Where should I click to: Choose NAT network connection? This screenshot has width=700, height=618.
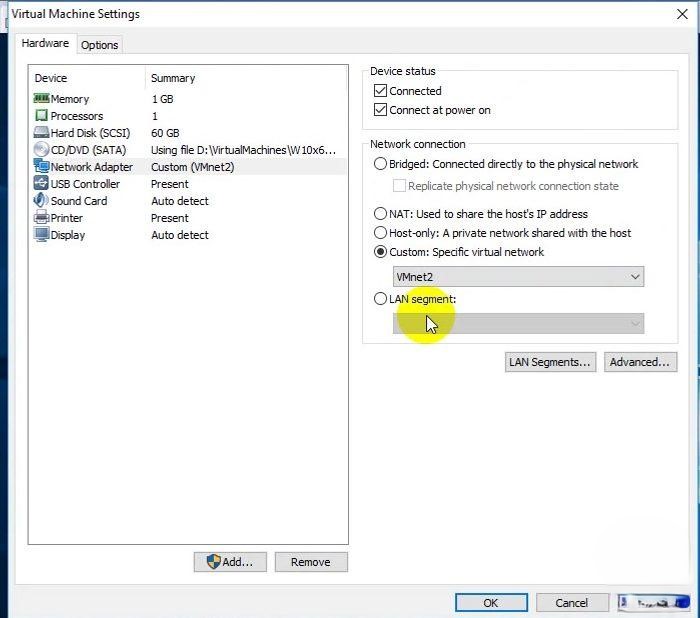pyautogui.click(x=380, y=214)
